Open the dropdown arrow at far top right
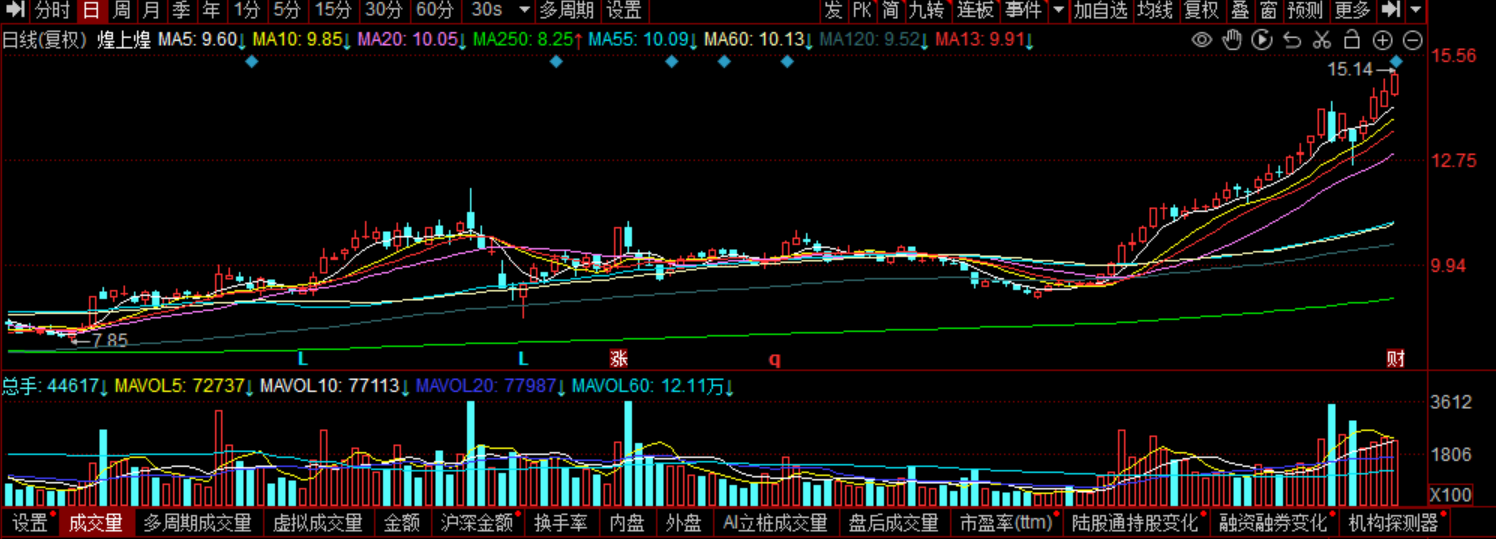Image resolution: width=1496 pixels, height=539 pixels. click(1416, 11)
